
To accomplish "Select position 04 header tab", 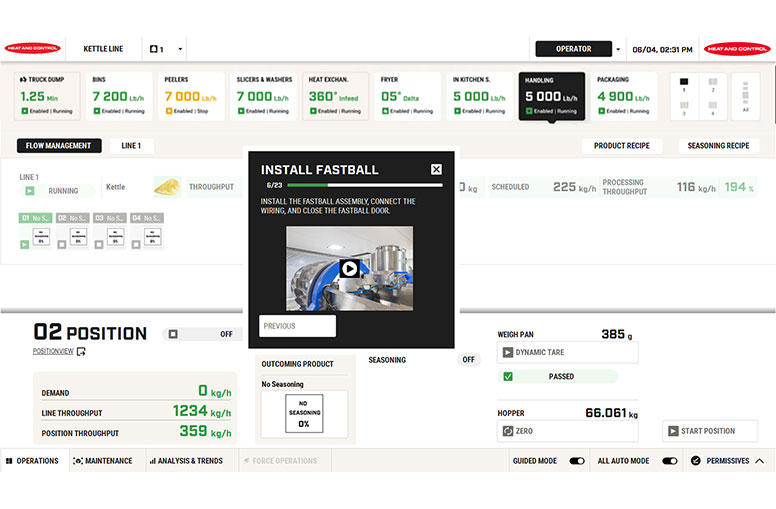I will [147, 218].
